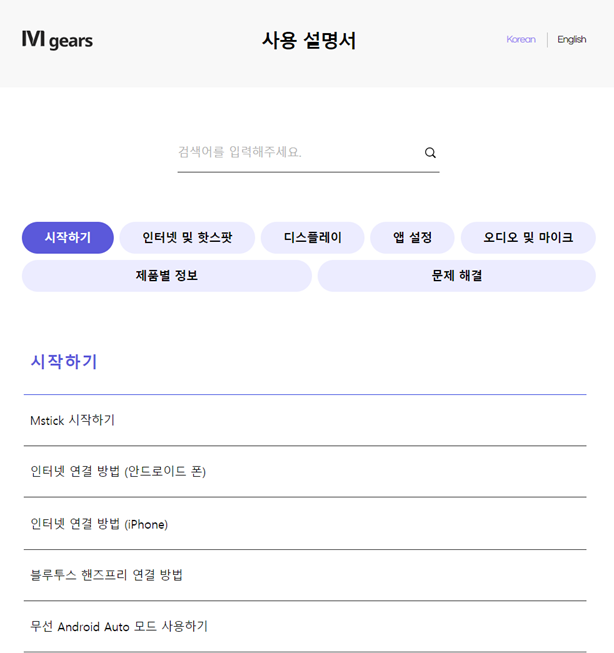Image resolution: width=614 pixels, height=653 pixels.
Task: Open 인터넷 연결 방법 (iPhone) guide
Action: click(x=99, y=524)
